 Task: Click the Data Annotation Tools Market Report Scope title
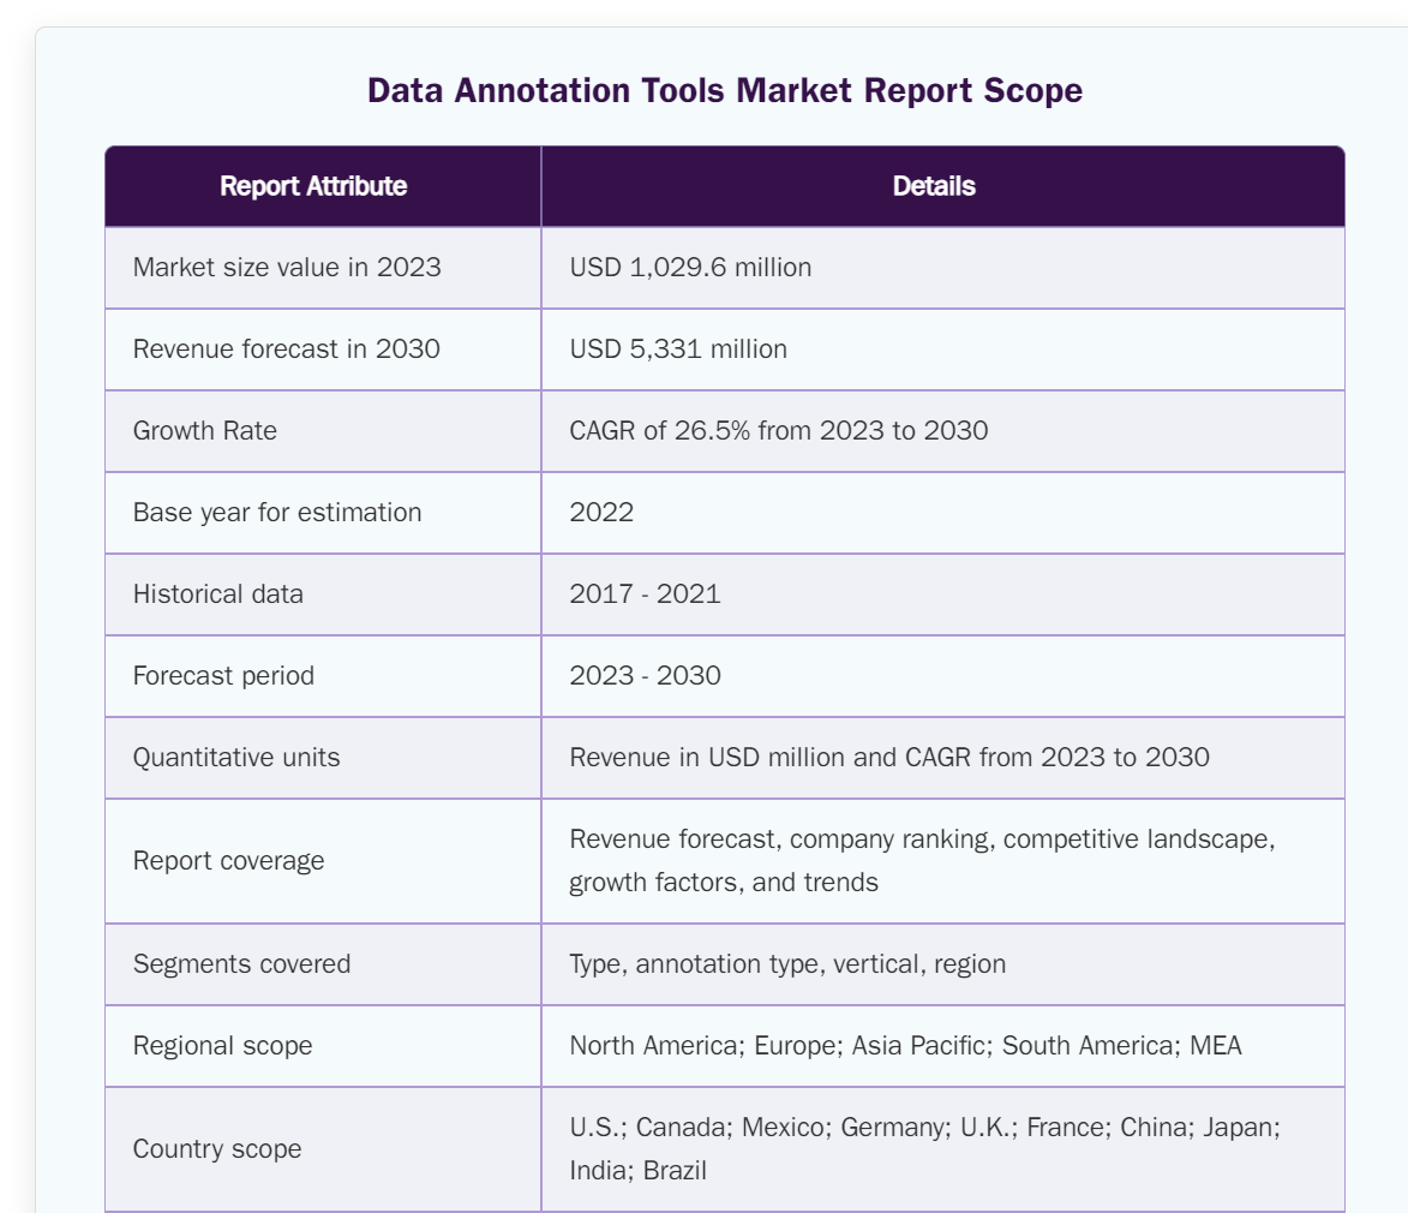click(x=724, y=90)
